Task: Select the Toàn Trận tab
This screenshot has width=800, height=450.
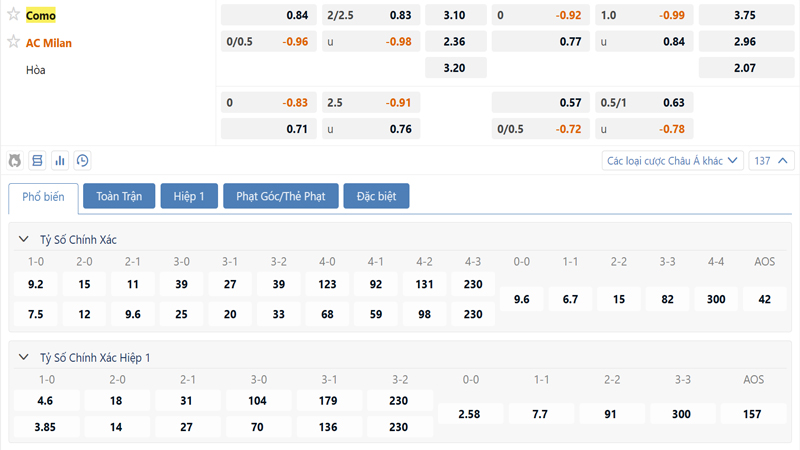Action: [119, 197]
